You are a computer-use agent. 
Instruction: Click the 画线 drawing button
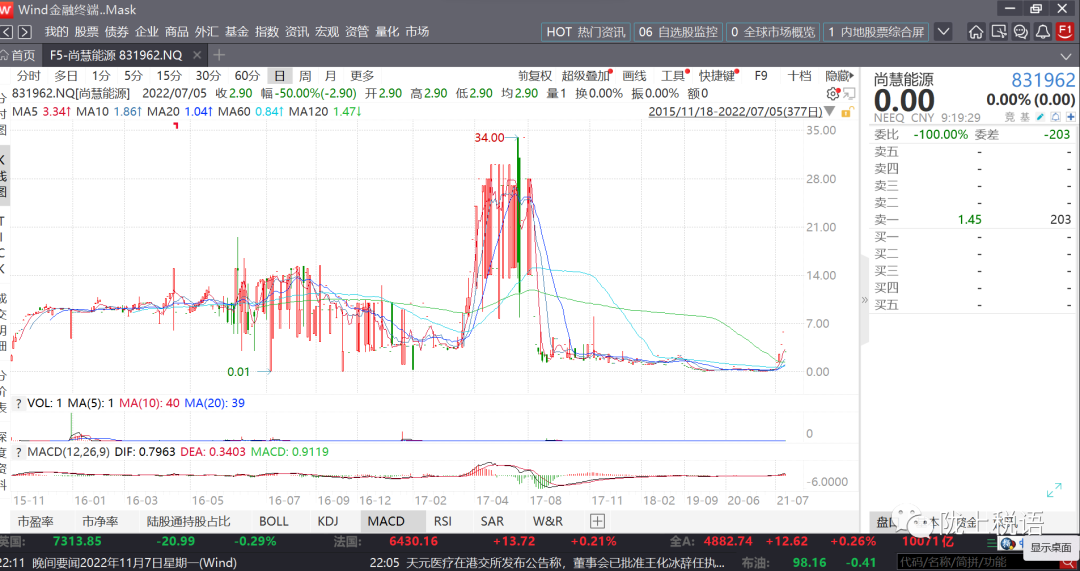point(634,76)
